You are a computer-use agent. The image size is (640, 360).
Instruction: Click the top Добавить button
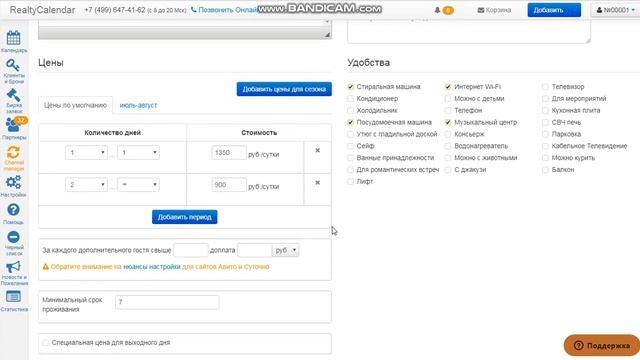[554, 10]
